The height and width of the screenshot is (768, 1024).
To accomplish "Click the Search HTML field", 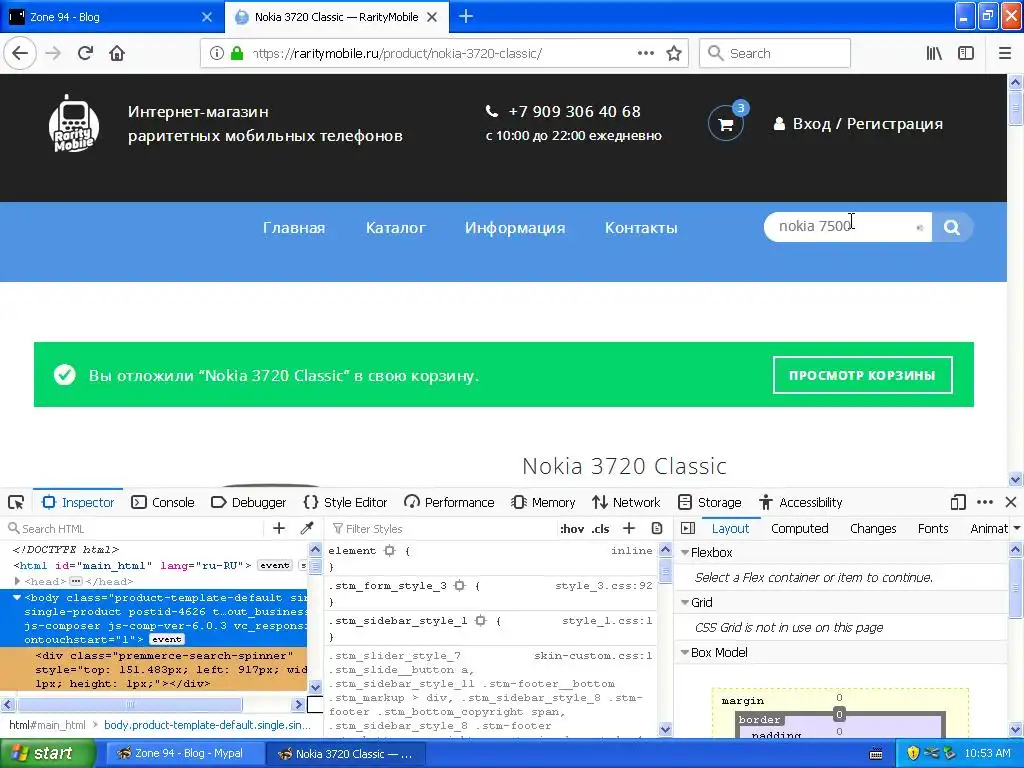I will point(134,528).
